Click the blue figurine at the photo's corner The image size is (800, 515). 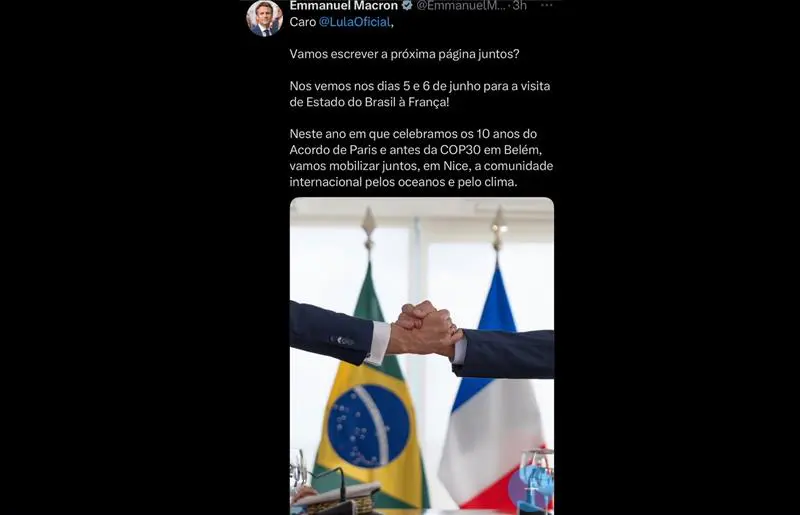tap(532, 481)
